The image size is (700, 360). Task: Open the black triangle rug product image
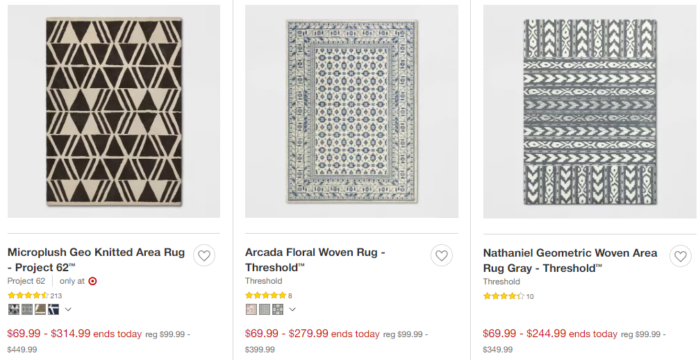click(114, 111)
